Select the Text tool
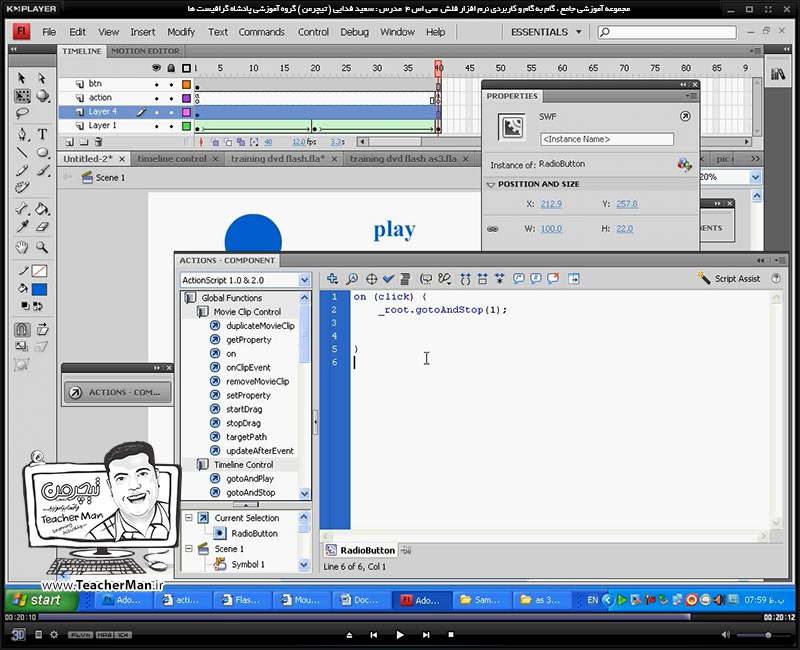 (42, 134)
